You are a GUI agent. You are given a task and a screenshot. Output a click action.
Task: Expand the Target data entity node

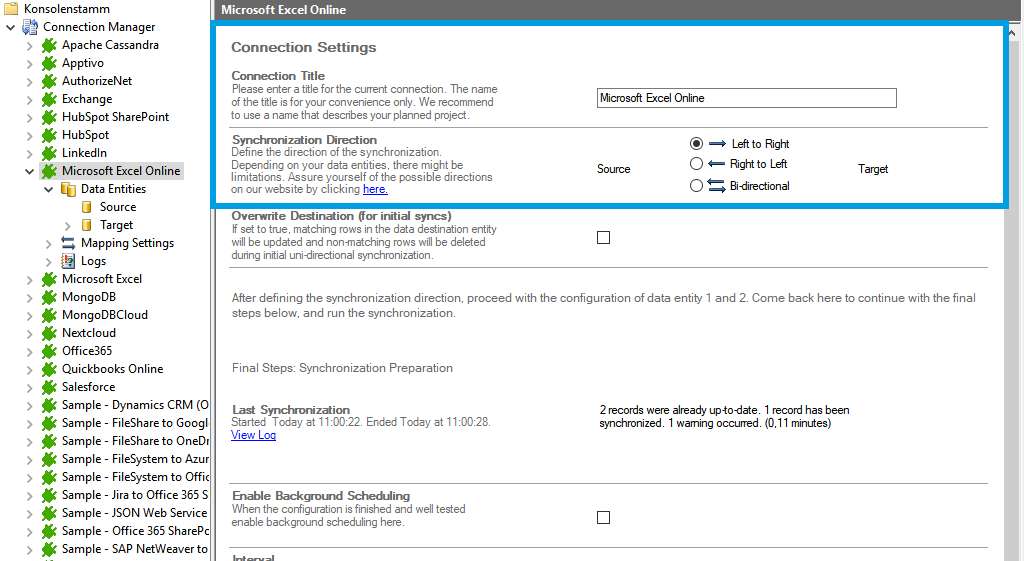click(67, 225)
